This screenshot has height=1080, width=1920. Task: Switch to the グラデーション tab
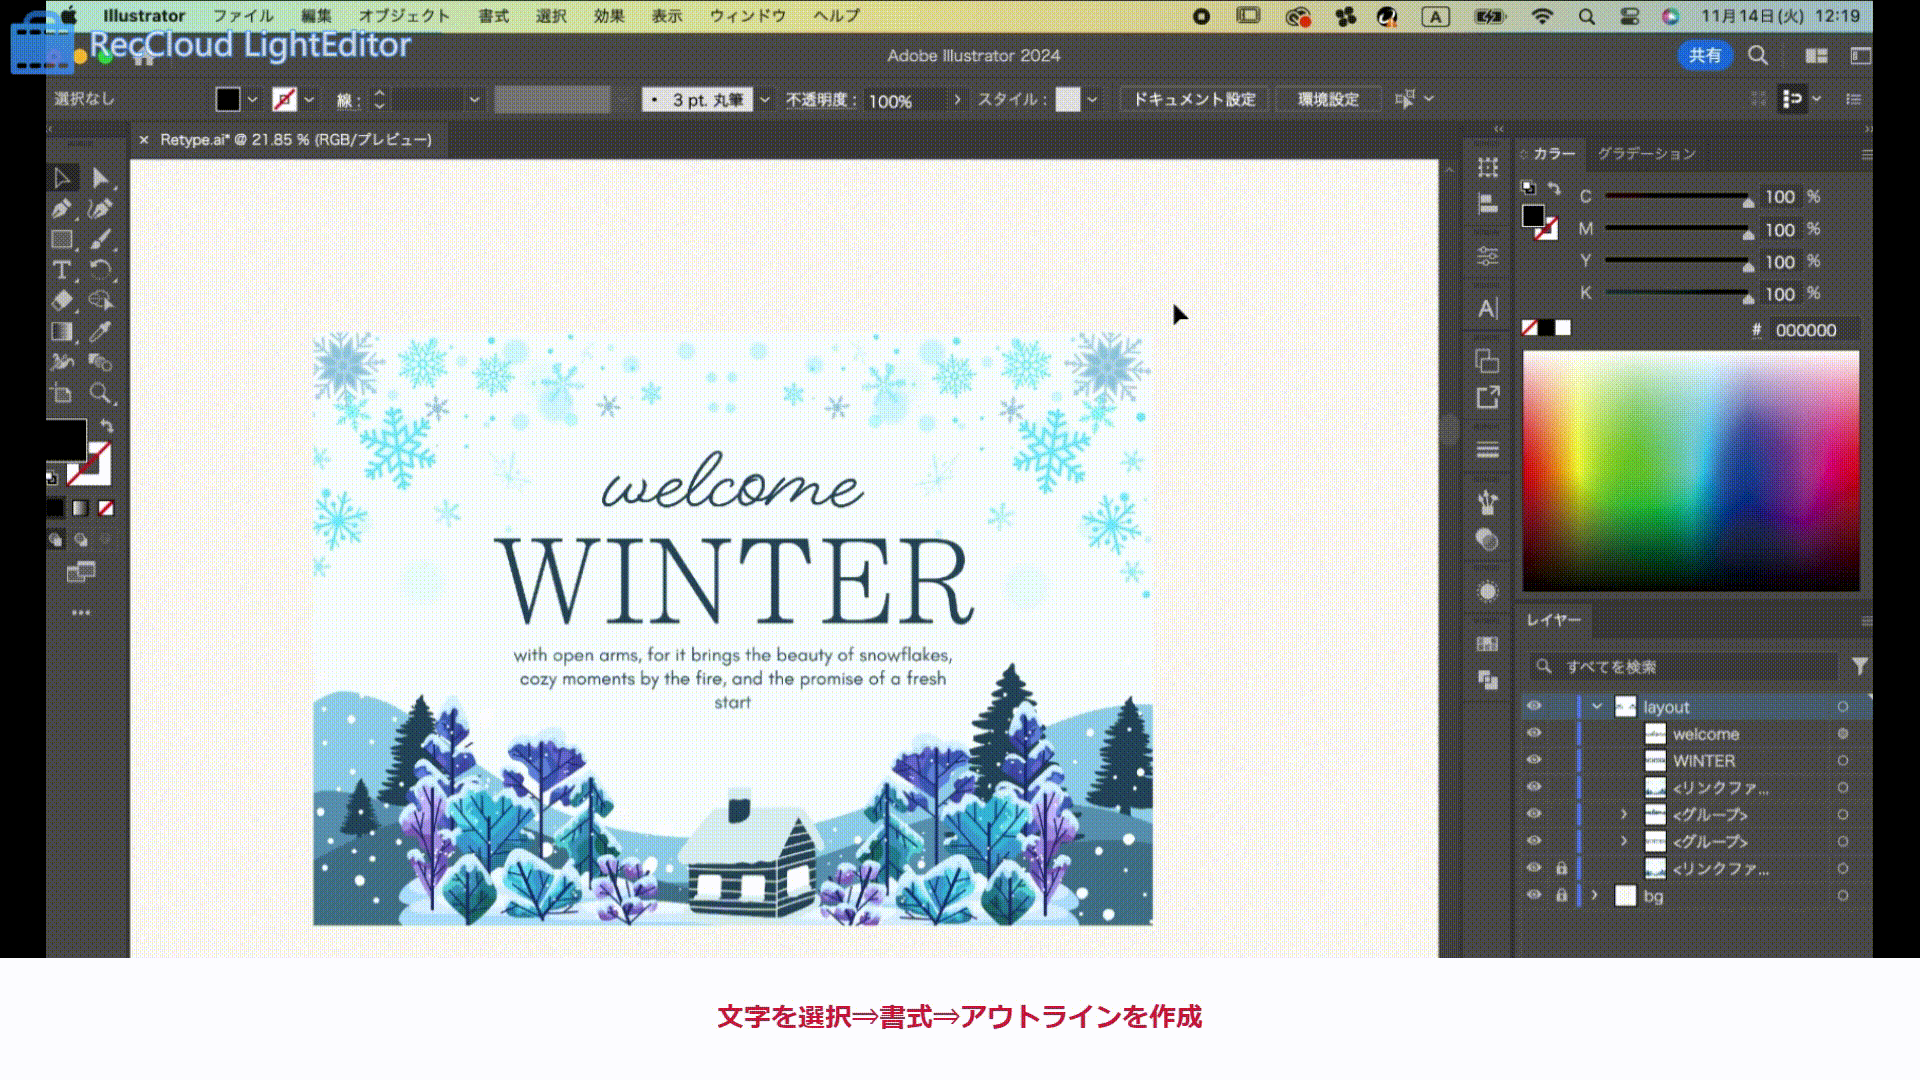pyautogui.click(x=1646, y=154)
